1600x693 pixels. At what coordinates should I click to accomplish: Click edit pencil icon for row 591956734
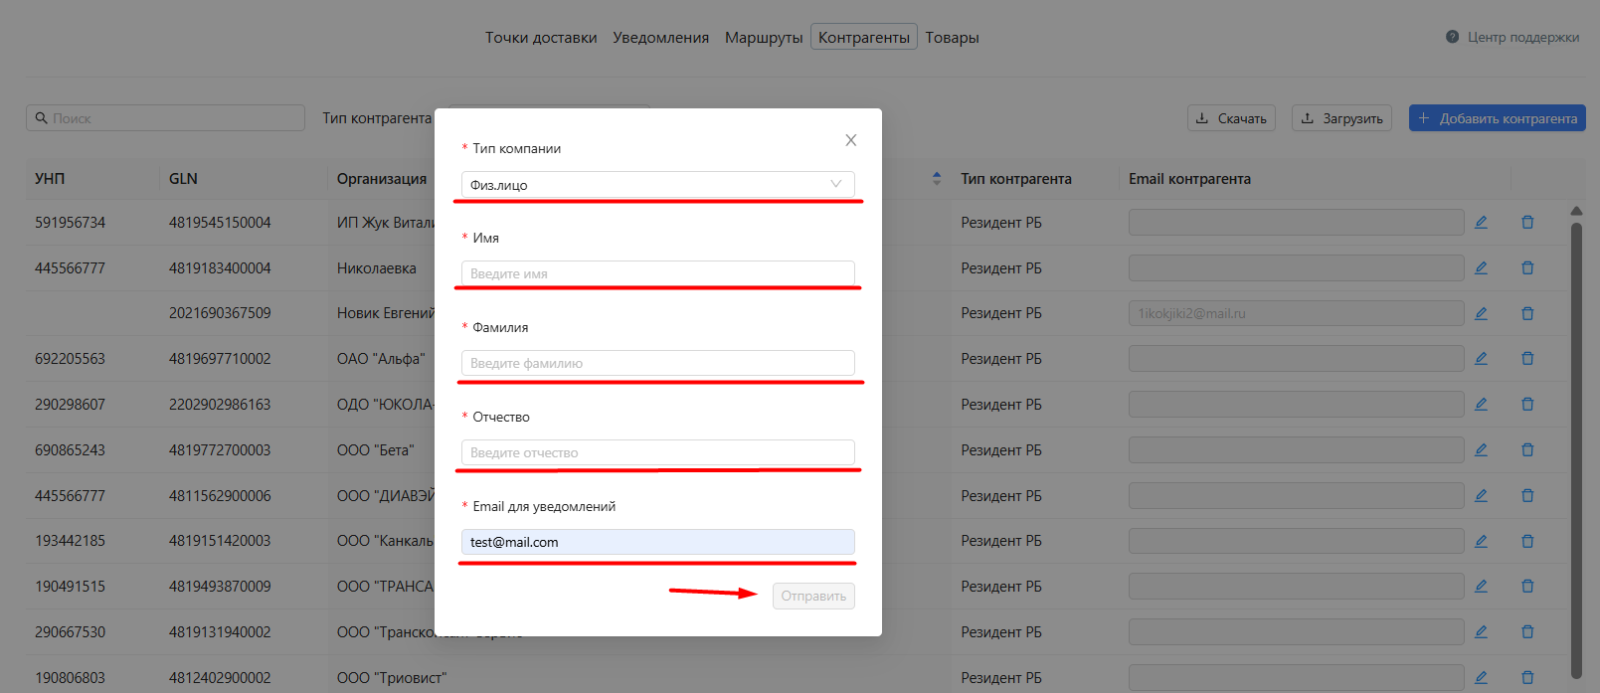(x=1481, y=222)
